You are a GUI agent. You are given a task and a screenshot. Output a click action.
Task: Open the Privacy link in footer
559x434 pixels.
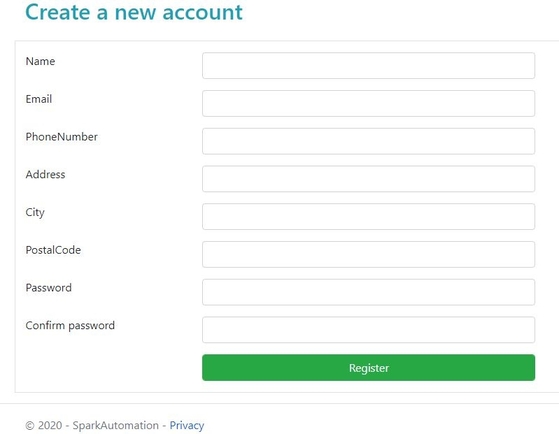coord(187,425)
